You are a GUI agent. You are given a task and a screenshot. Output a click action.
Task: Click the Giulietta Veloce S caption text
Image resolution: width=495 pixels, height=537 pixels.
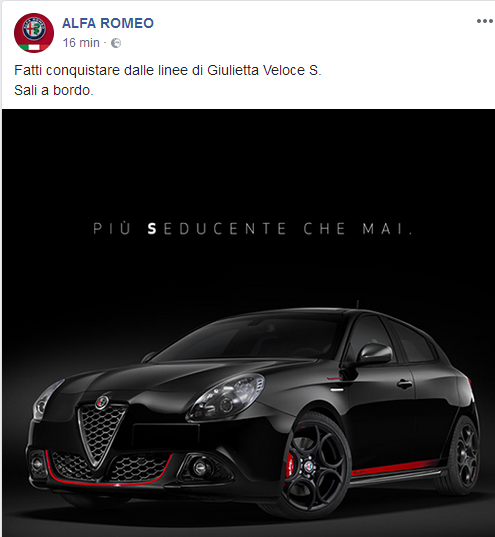coord(168,70)
